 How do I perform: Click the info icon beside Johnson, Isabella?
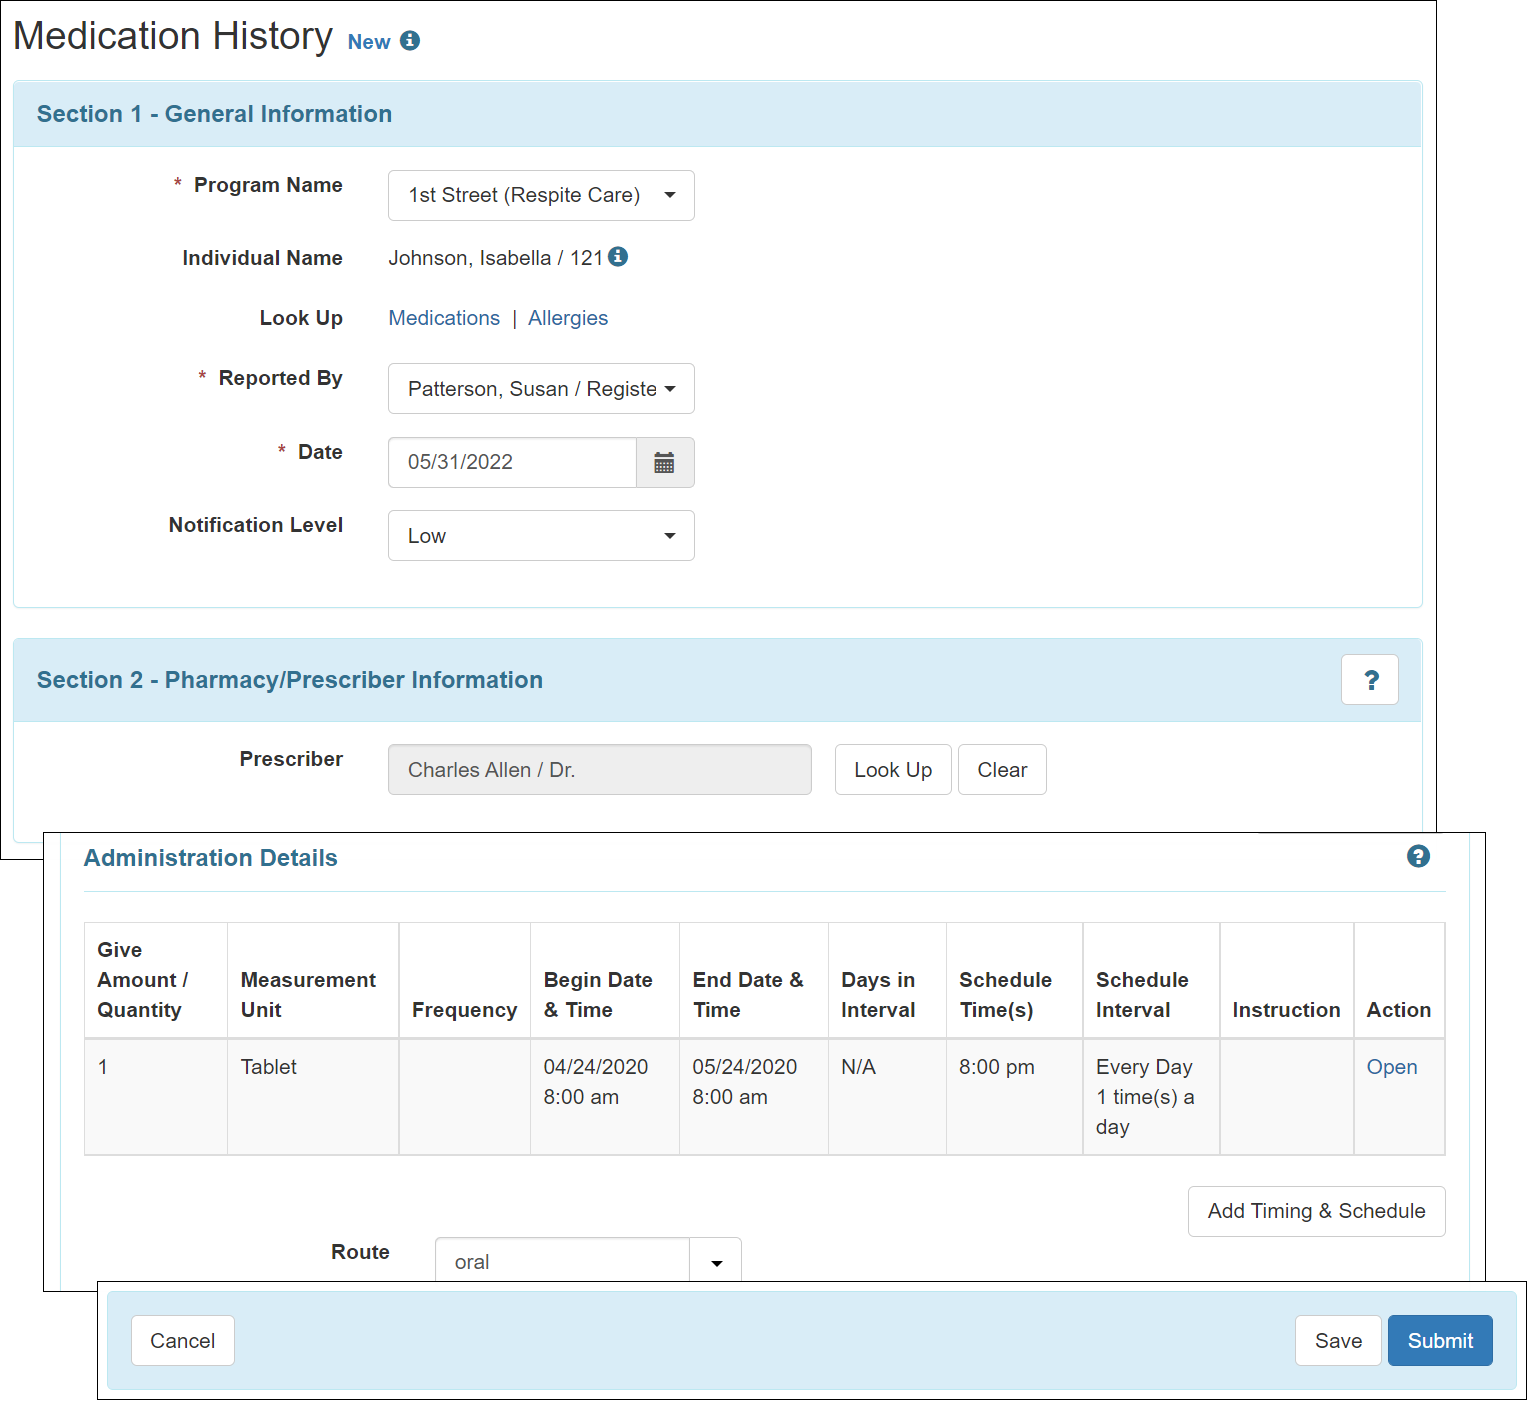tap(618, 257)
